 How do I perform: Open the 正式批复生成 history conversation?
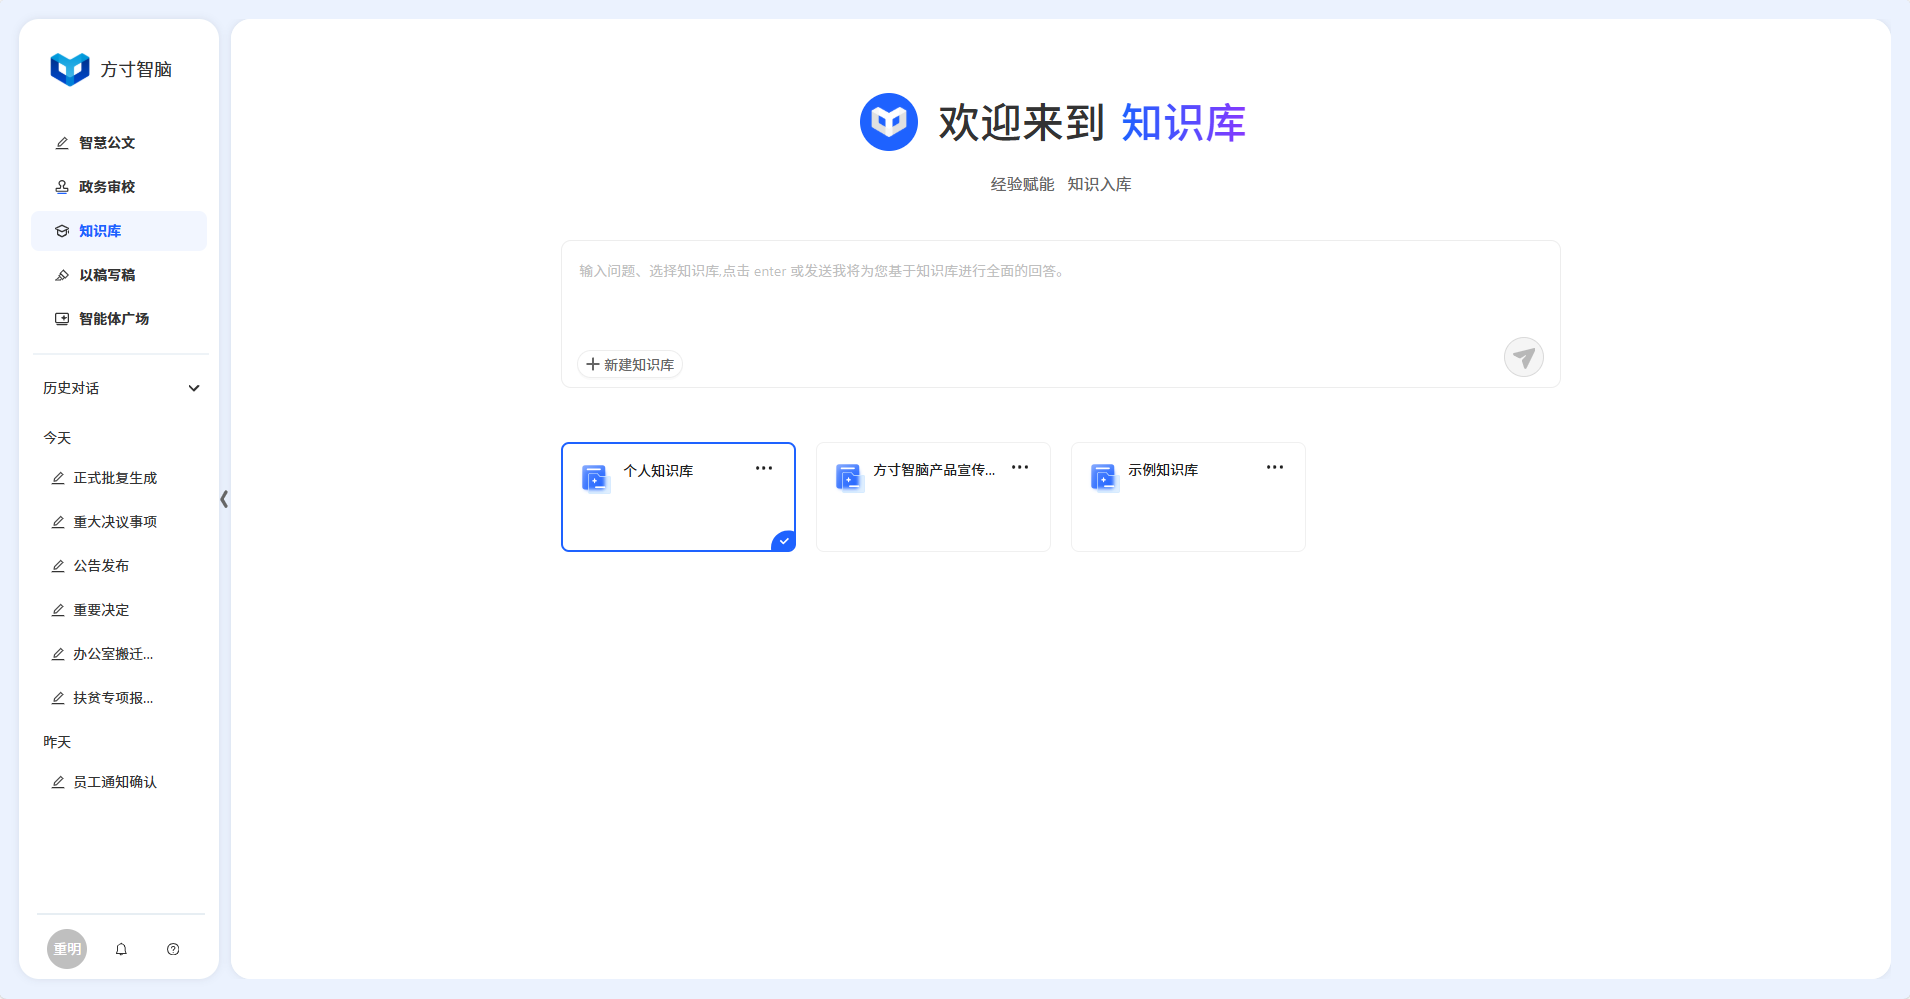point(115,478)
